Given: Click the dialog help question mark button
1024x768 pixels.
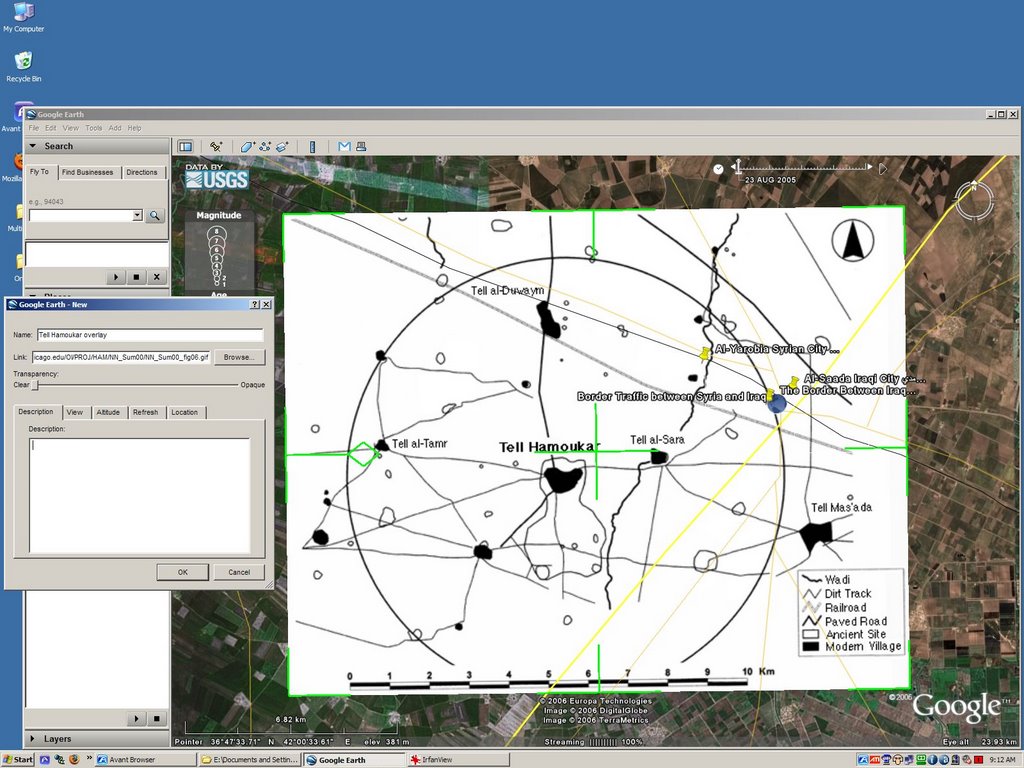Looking at the screenshot, I should tap(255, 304).
